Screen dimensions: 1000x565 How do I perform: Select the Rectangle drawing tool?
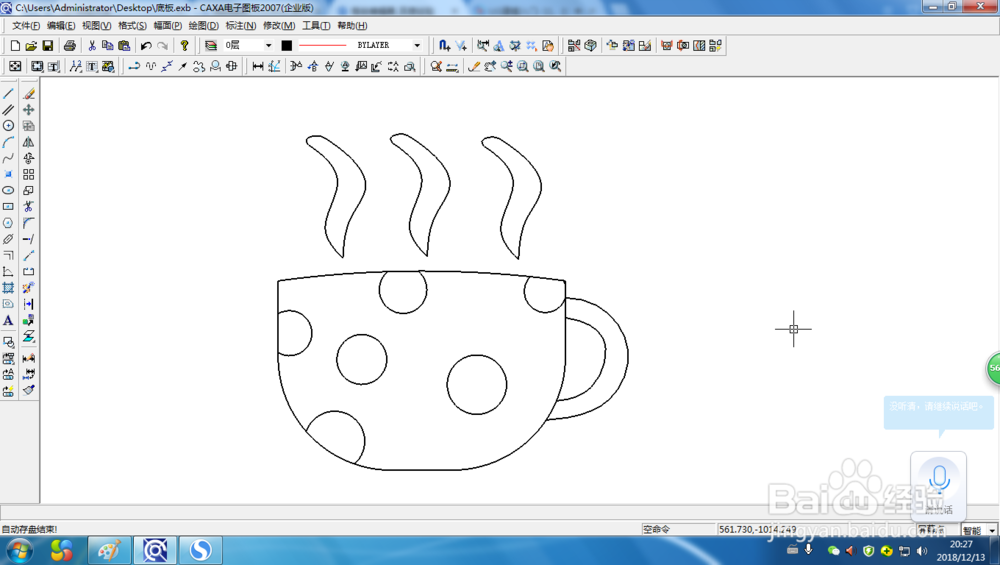pyautogui.click(x=8, y=207)
